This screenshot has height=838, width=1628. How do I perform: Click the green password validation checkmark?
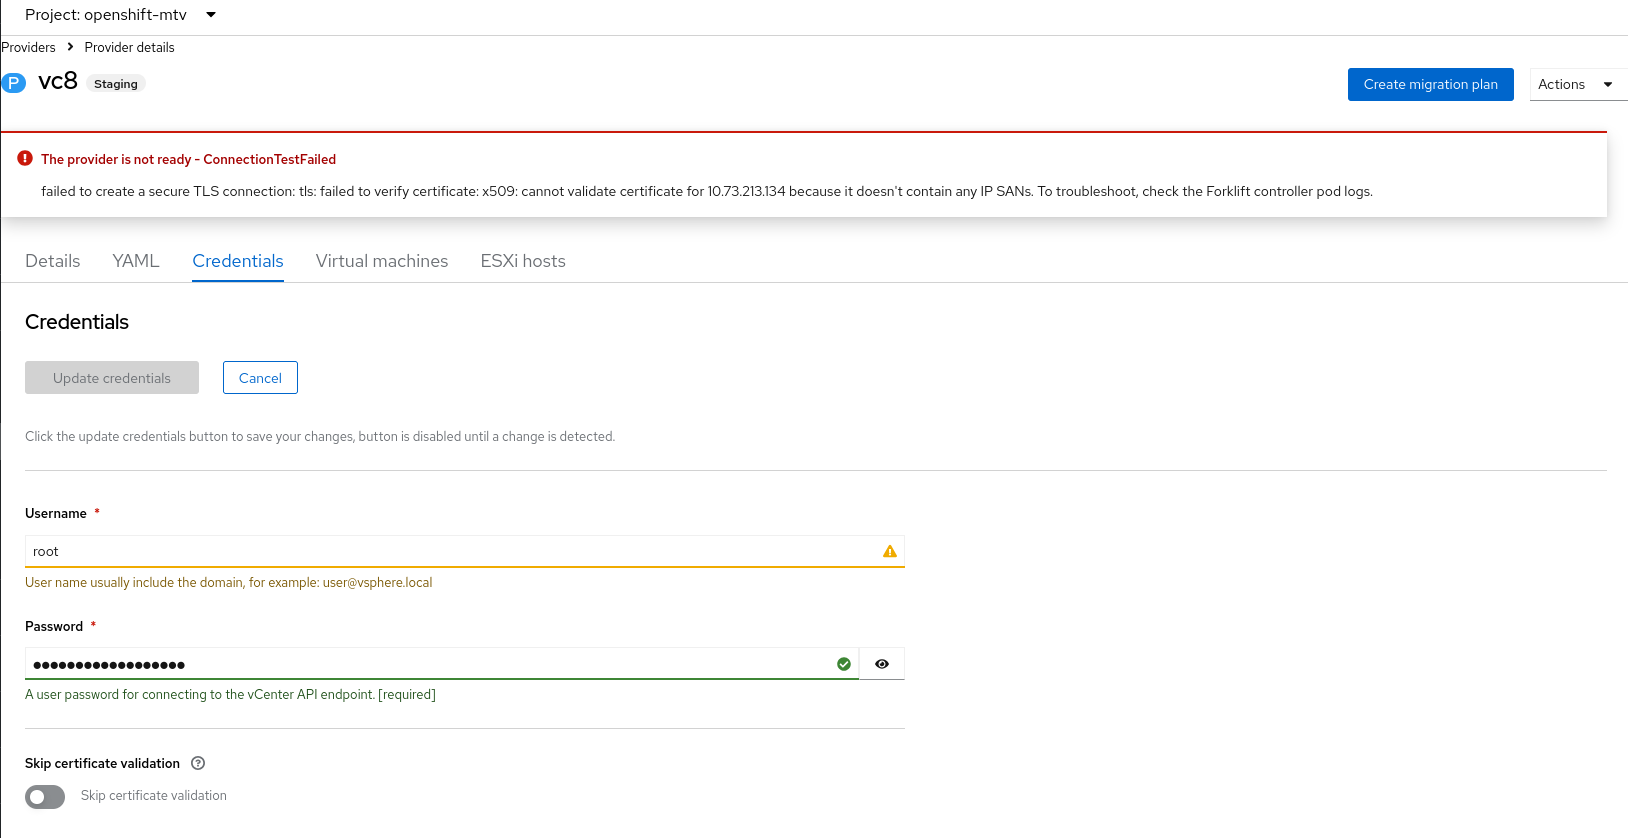tap(844, 664)
